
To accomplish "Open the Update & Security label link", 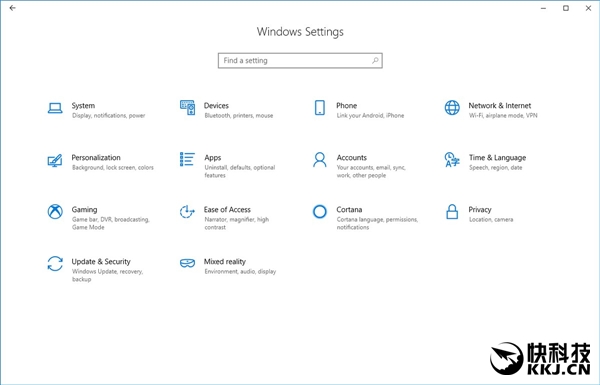I will (x=101, y=261).
